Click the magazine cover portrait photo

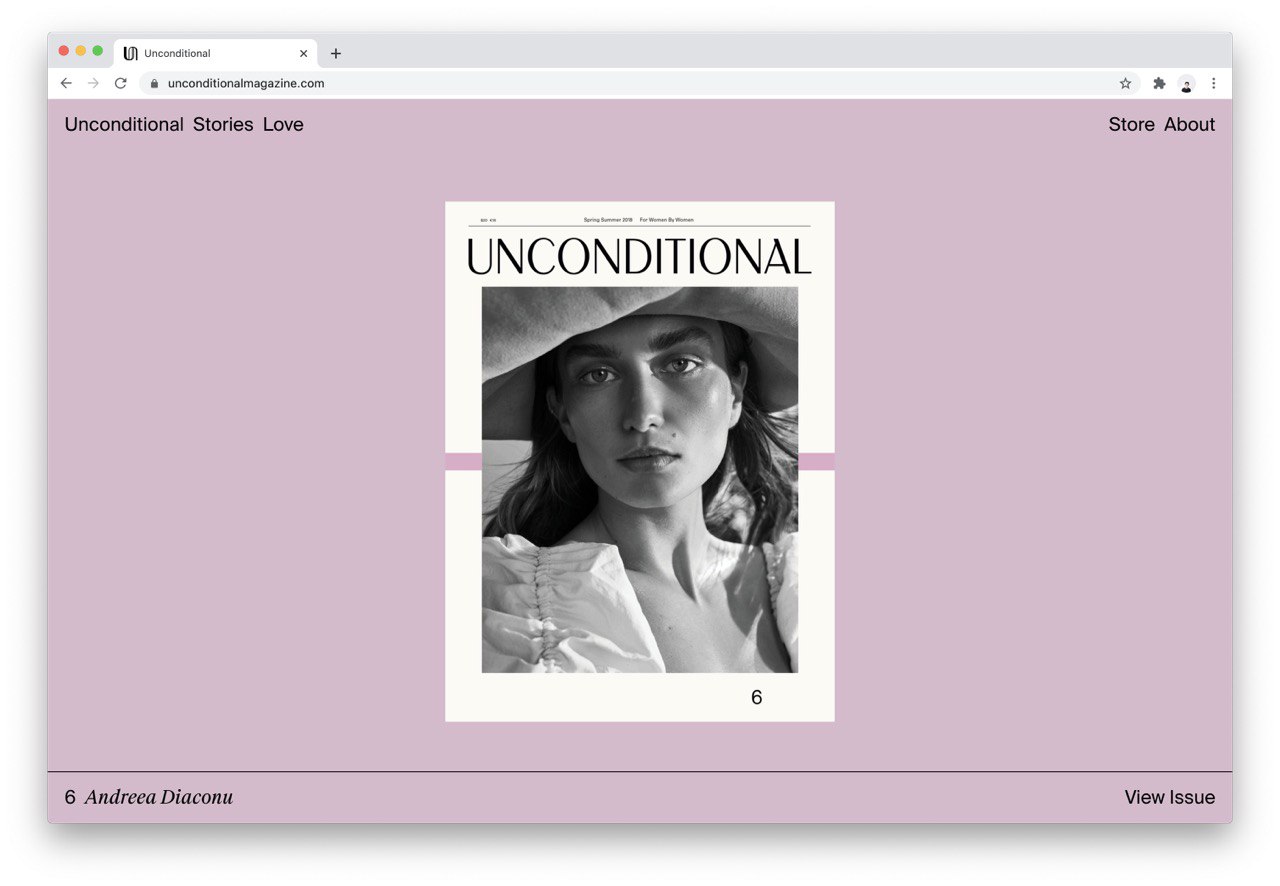640,480
